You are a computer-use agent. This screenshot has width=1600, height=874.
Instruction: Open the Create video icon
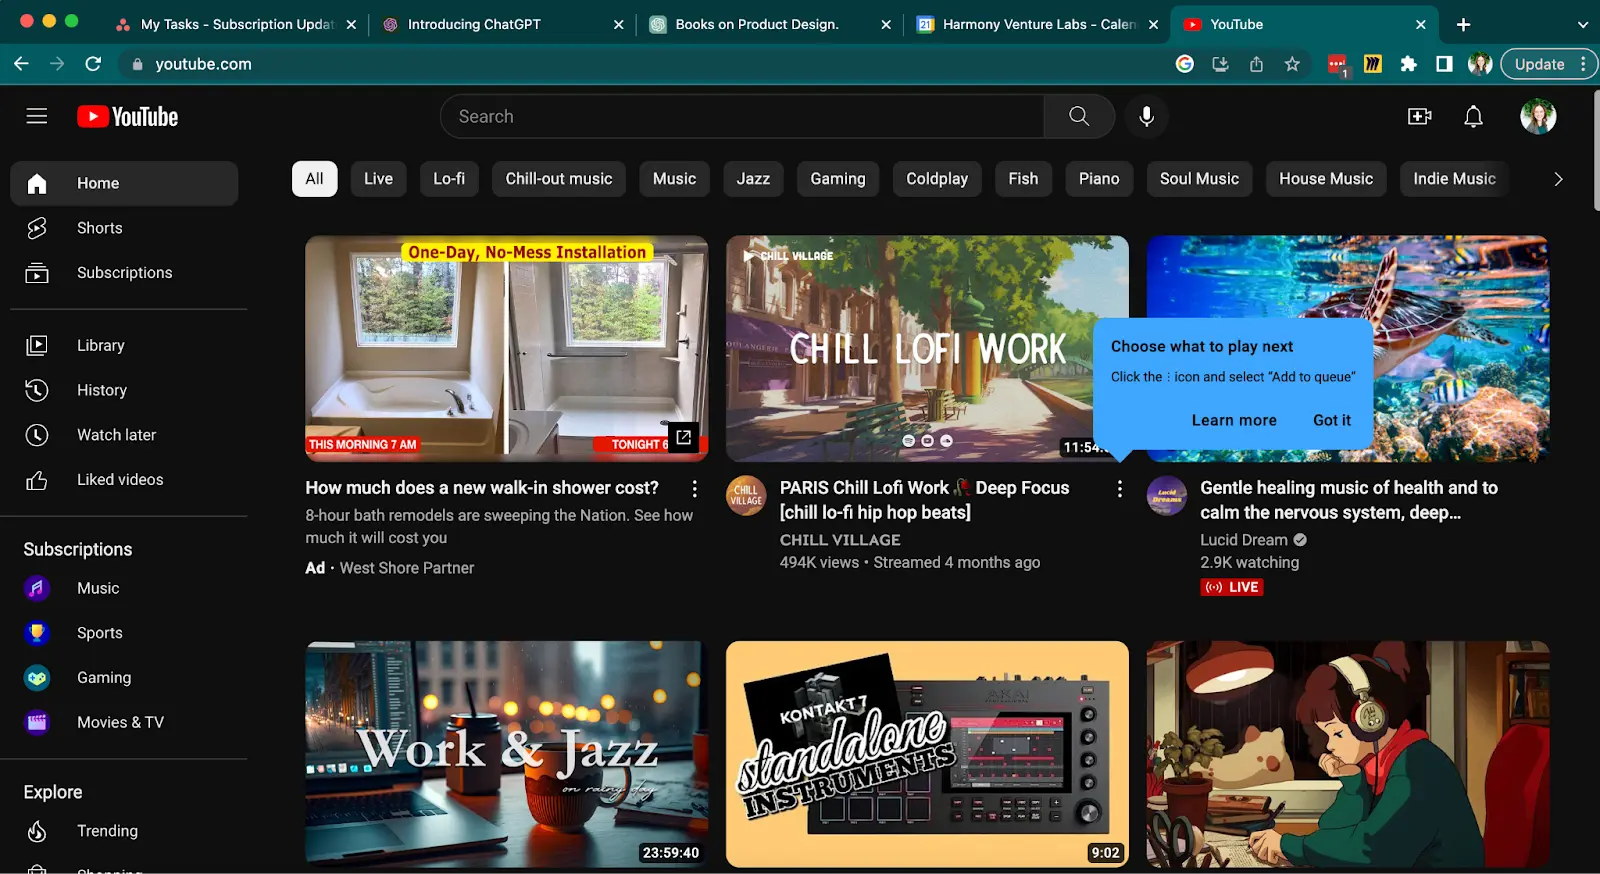coord(1420,116)
